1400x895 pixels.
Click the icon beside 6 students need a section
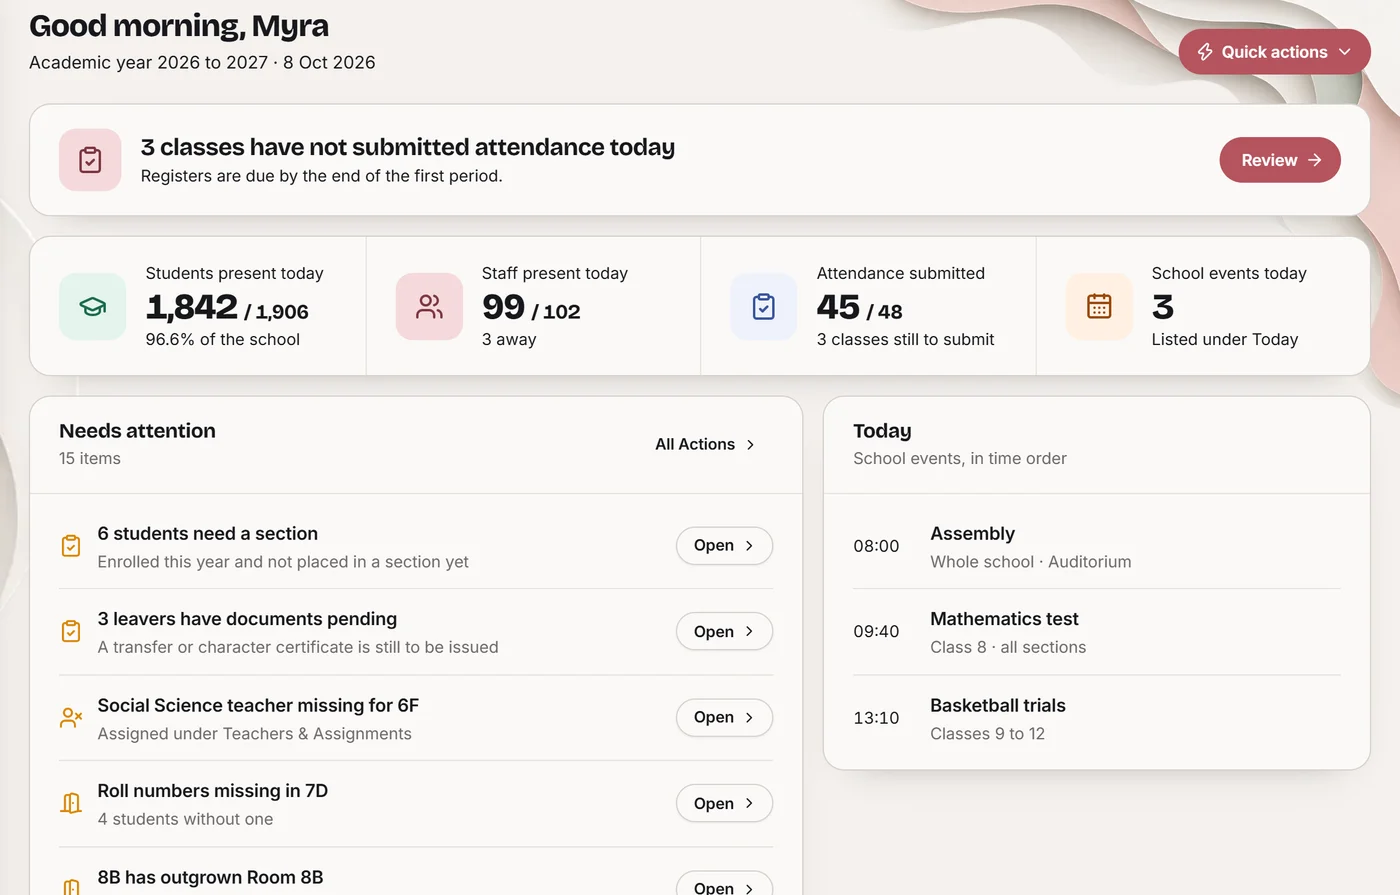[x=71, y=546]
